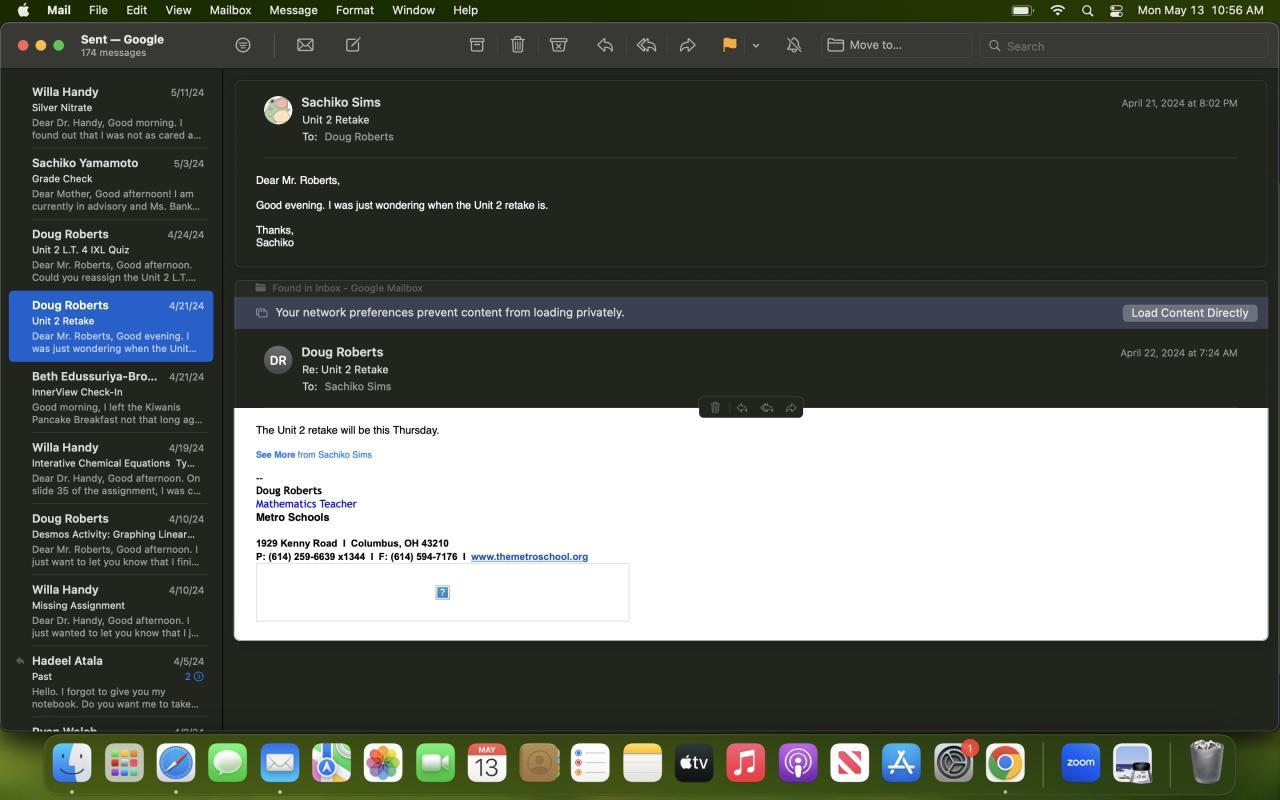
Task: Flag the selected message orange
Action: point(730,45)
